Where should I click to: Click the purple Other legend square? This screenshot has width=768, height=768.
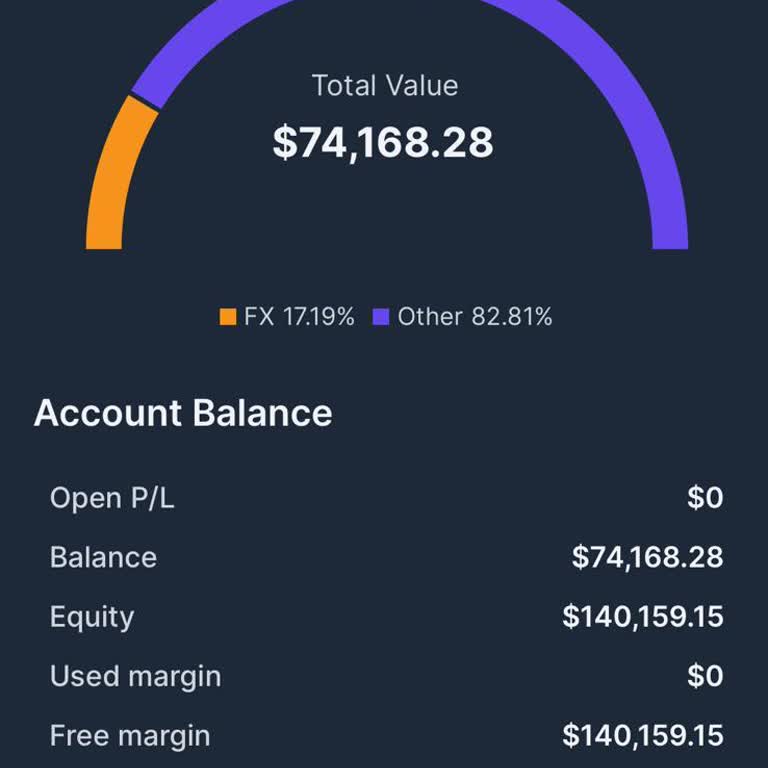(380, 318)
